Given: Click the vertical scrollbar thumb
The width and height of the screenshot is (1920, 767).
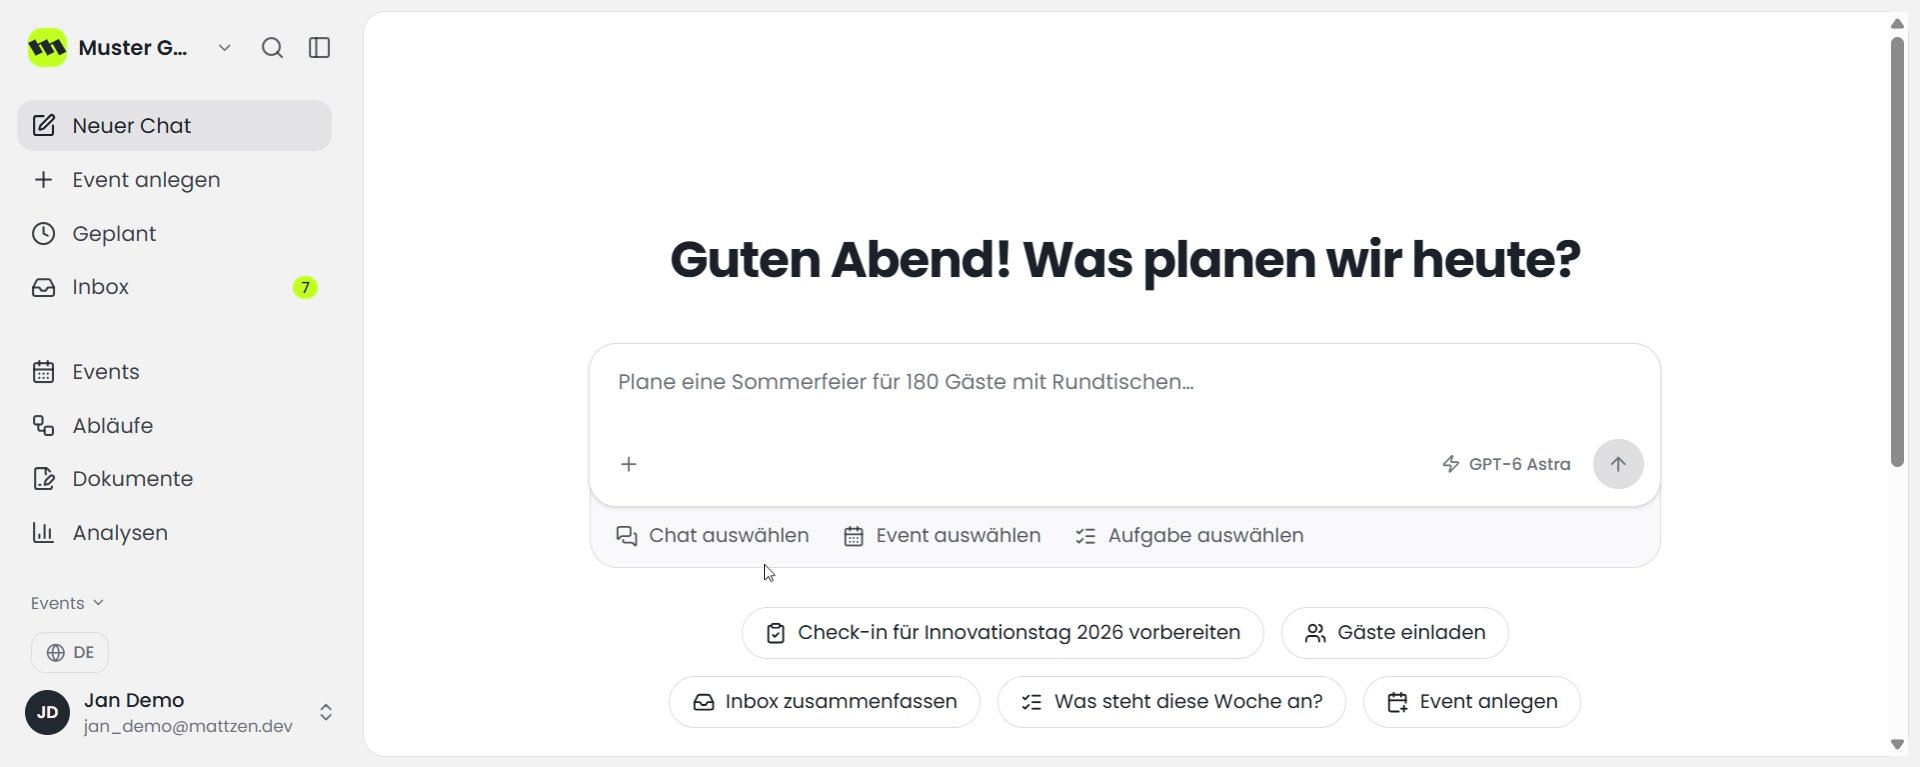Looking at the screenshot, I should 1897,252.
